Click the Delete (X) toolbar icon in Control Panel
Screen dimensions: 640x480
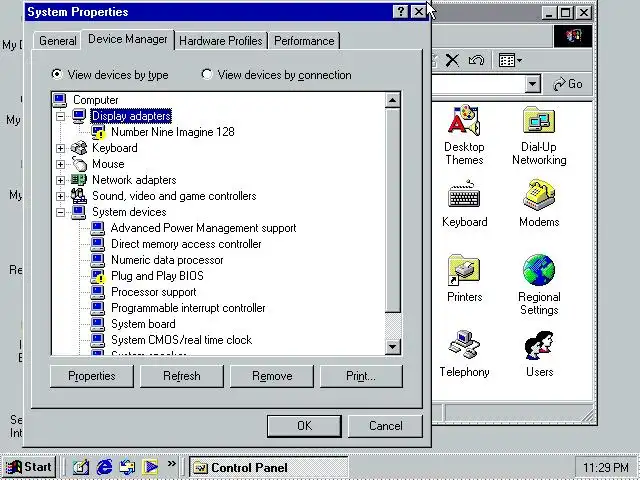[452, 60]
